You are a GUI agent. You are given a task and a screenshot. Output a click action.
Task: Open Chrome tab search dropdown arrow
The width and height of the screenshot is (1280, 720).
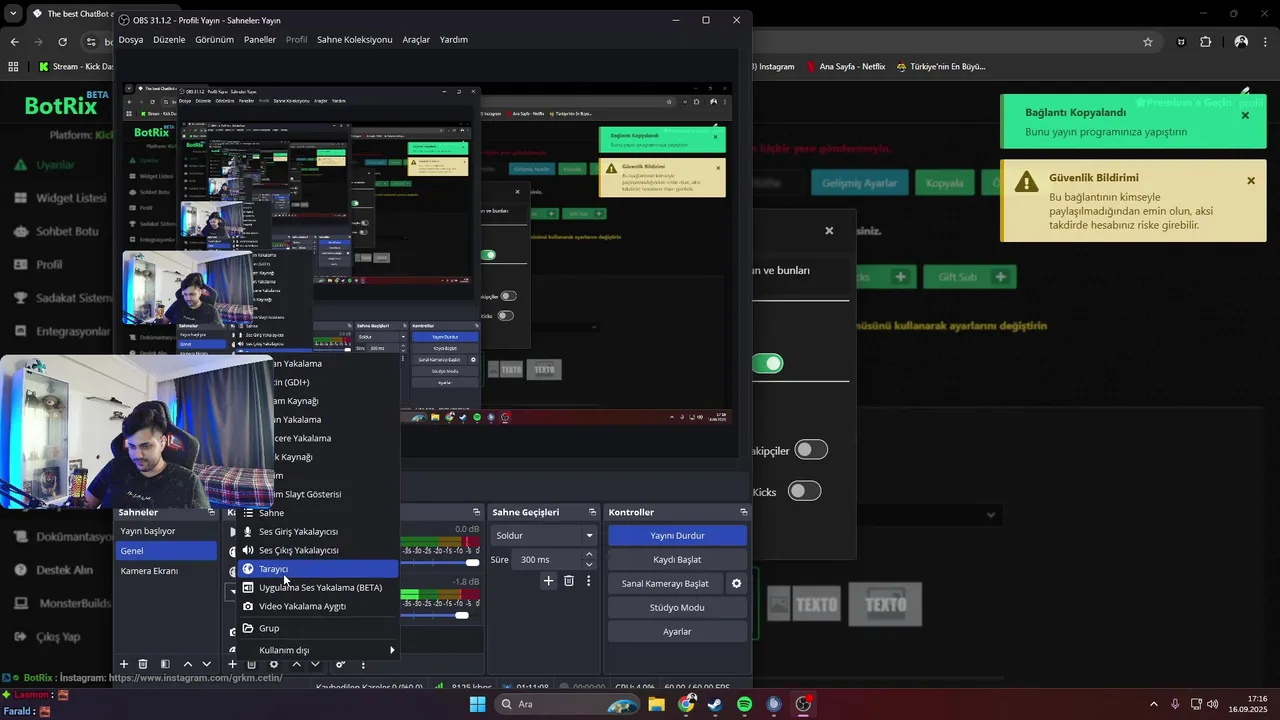pos(14,14)
